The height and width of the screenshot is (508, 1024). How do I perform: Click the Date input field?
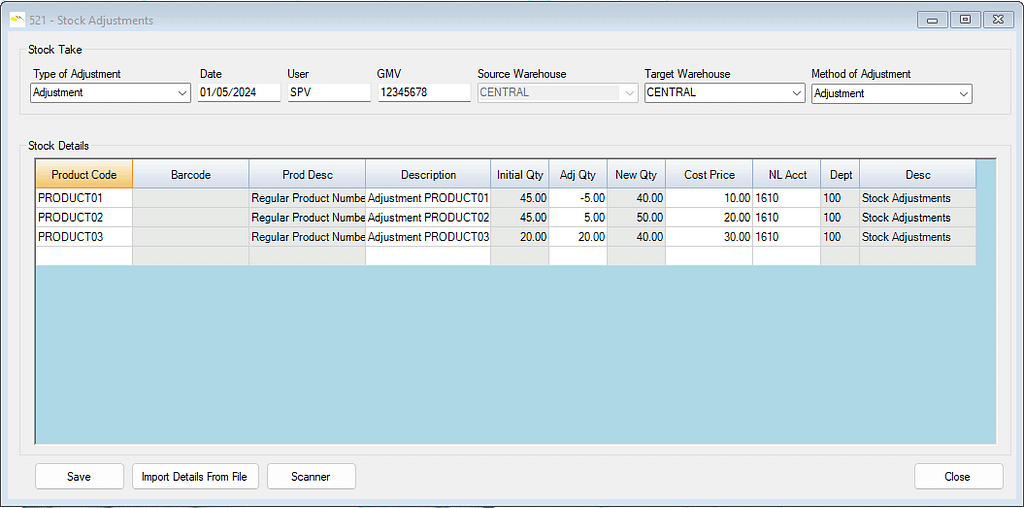[x=238, y=93]
